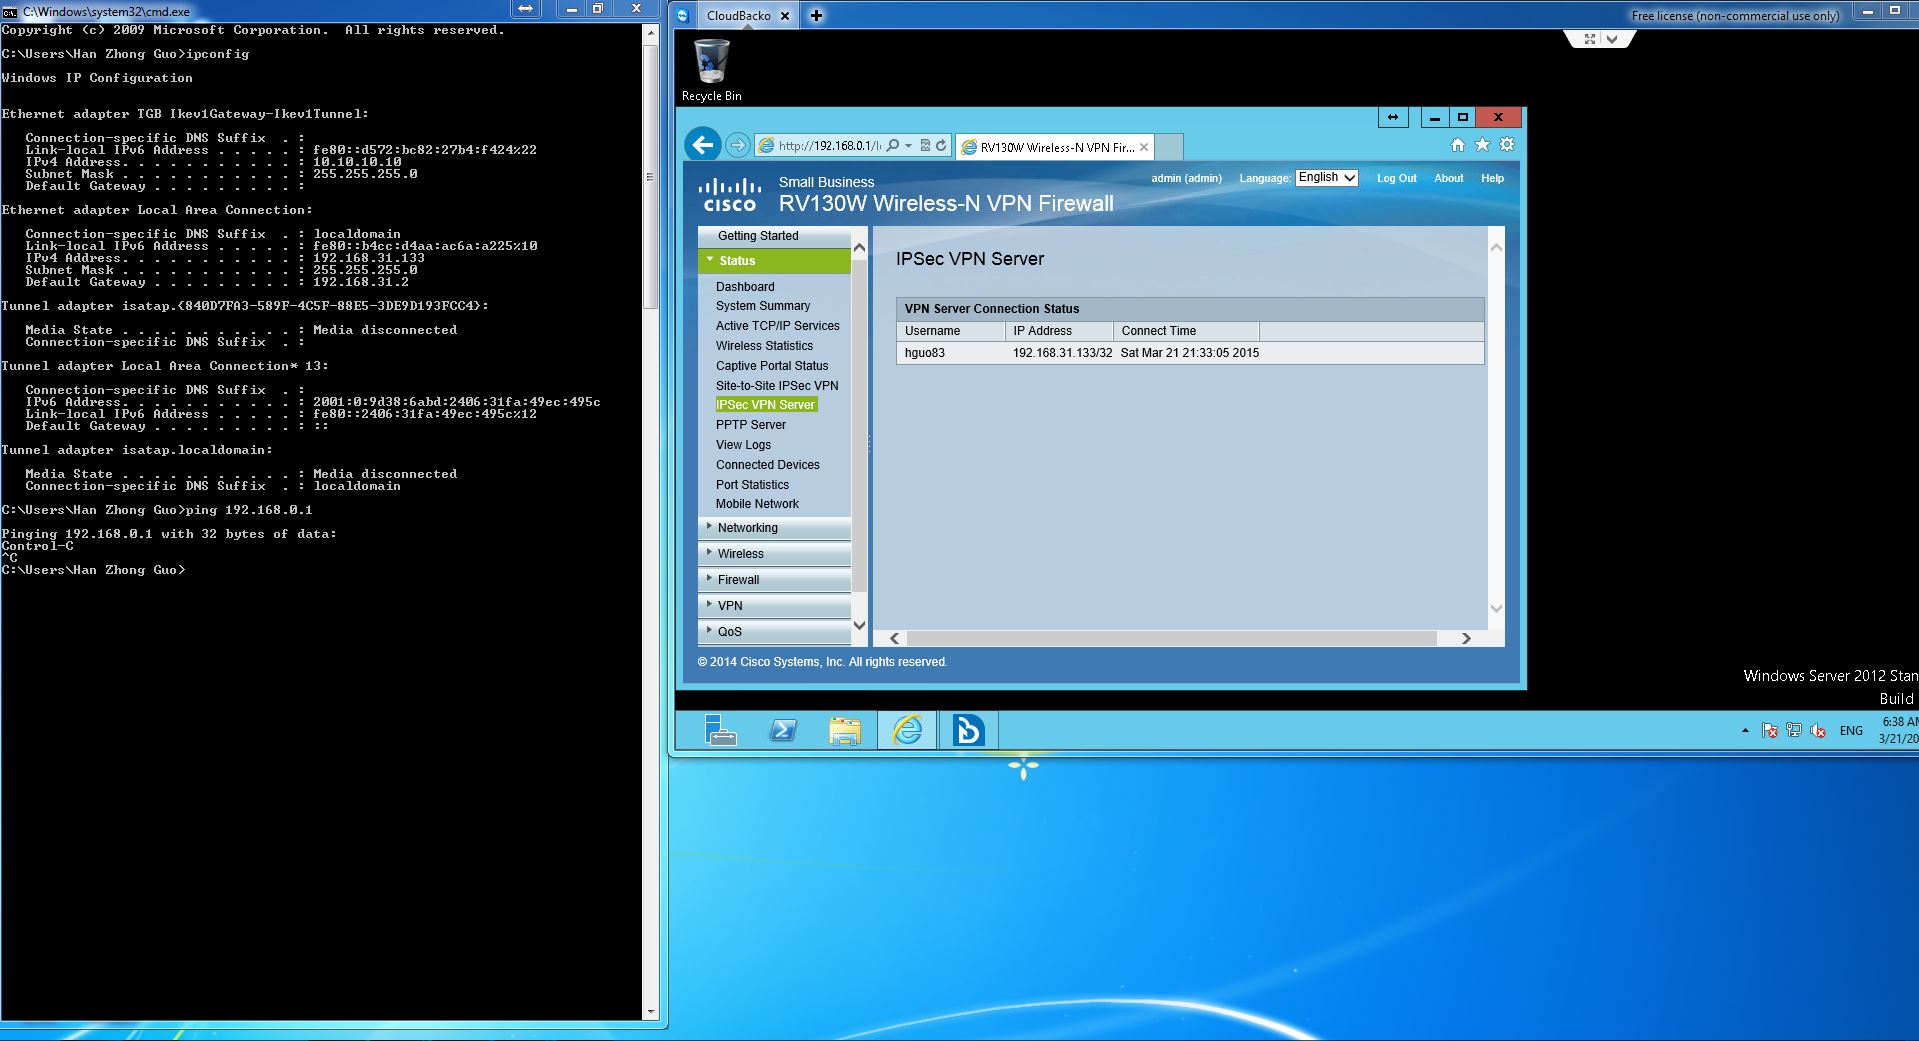The width and height of the screenshot is (1919, 1041).
Task: Open Server Manager from remote taskbar
Action: 720,731
